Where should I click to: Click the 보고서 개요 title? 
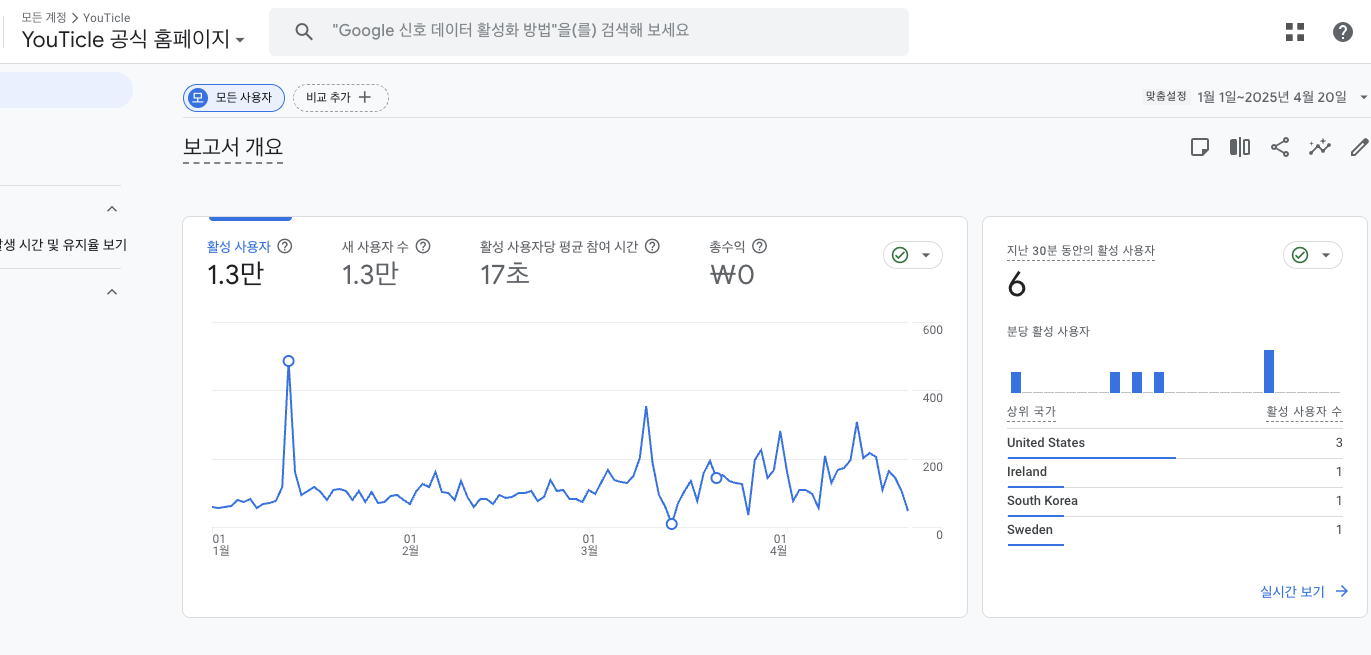pyautogui.click(x=233, y=147)
